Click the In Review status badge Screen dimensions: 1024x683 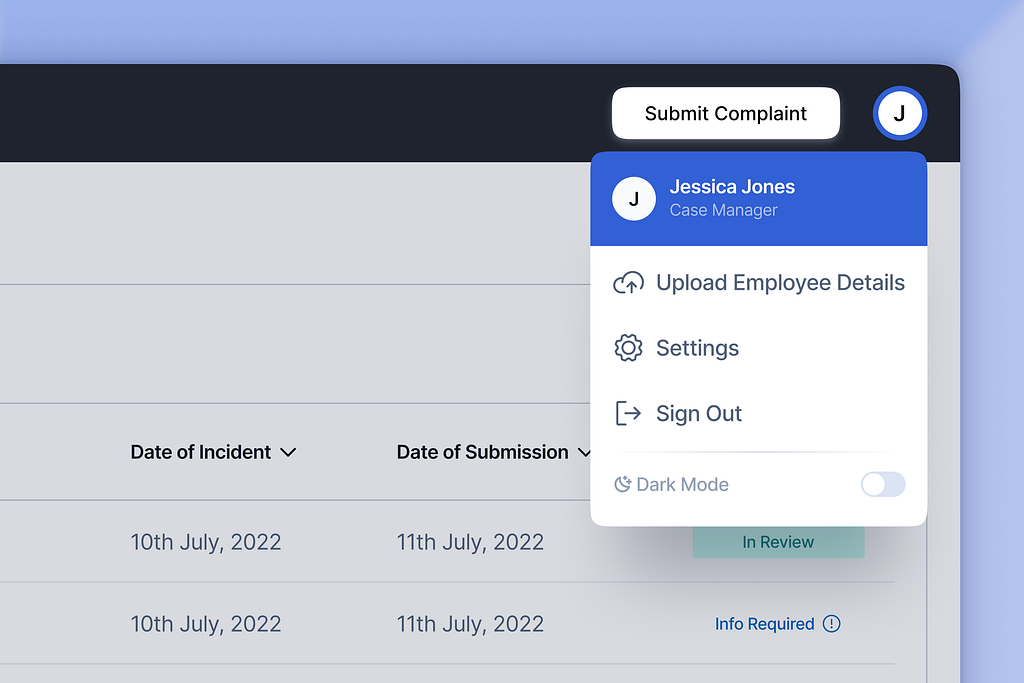click(778, 542)
